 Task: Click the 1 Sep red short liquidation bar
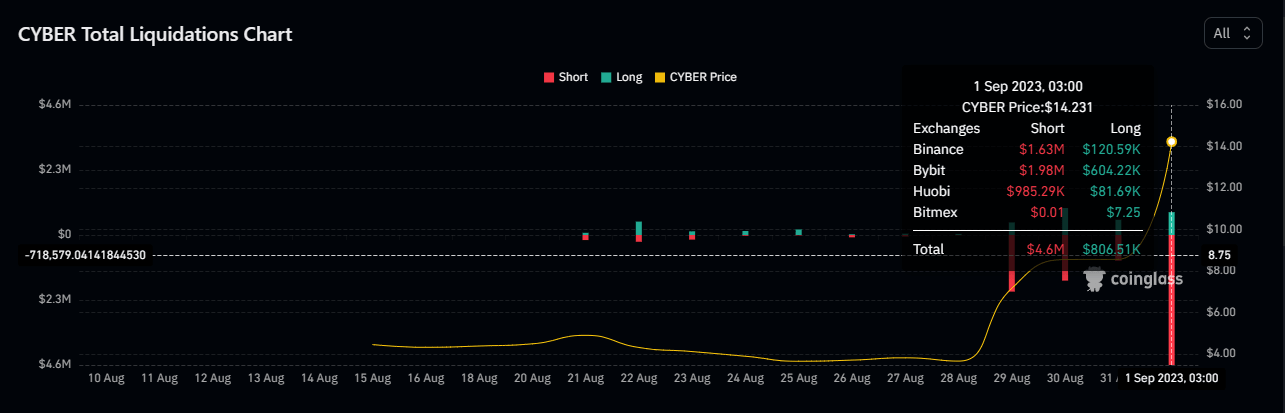(1171, 300)
